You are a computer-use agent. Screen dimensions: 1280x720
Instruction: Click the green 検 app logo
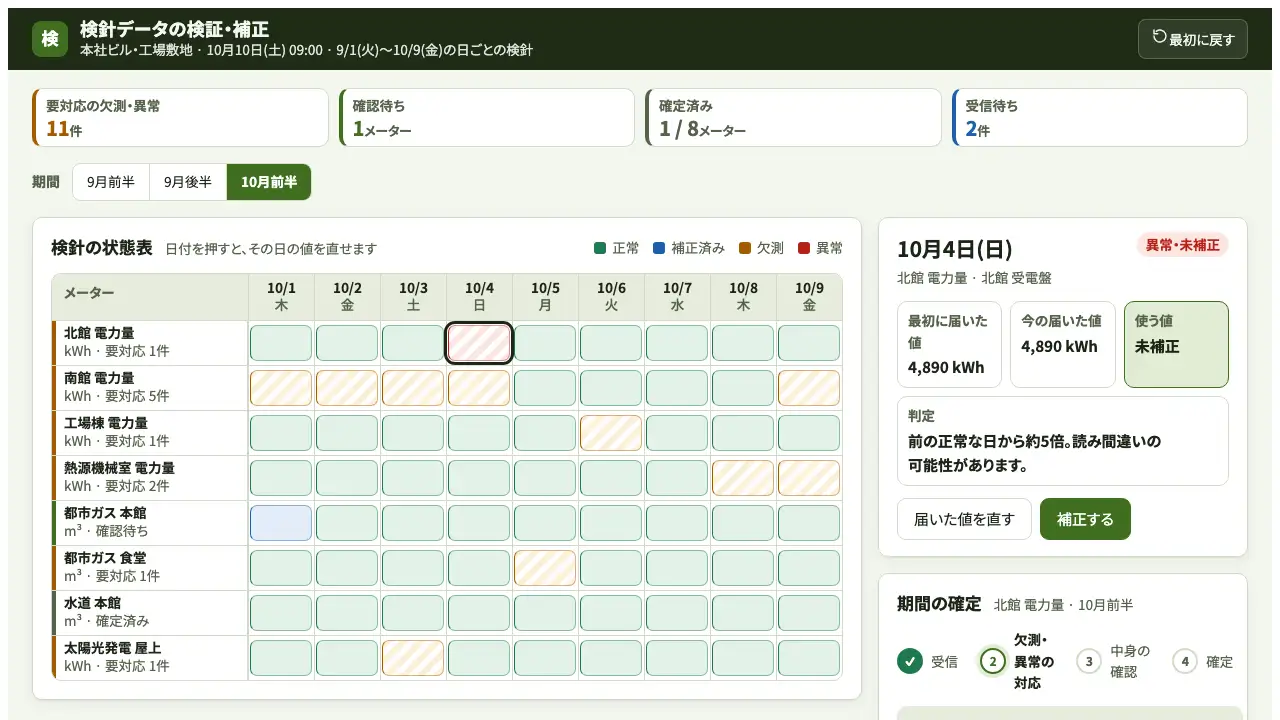tap(50, 39)
